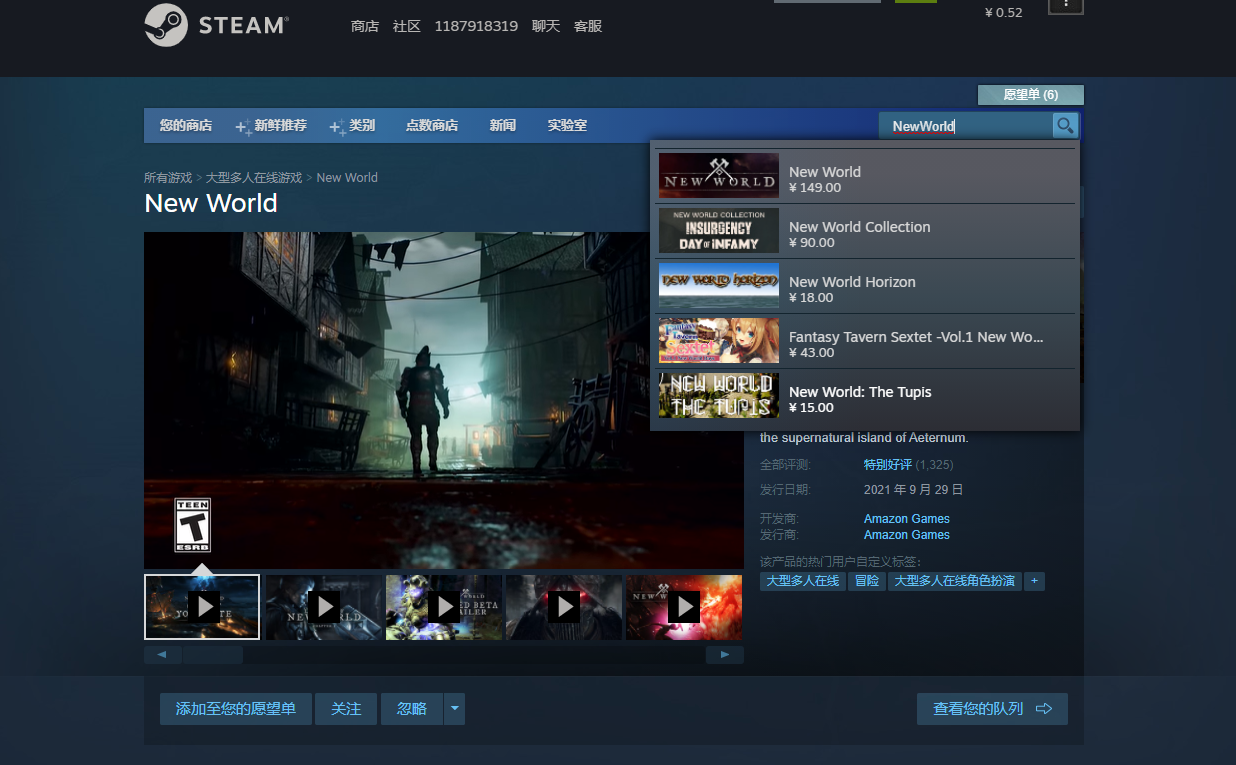Click the ESRB Teen rating badge
The image size is (1236, 765).
193,525
